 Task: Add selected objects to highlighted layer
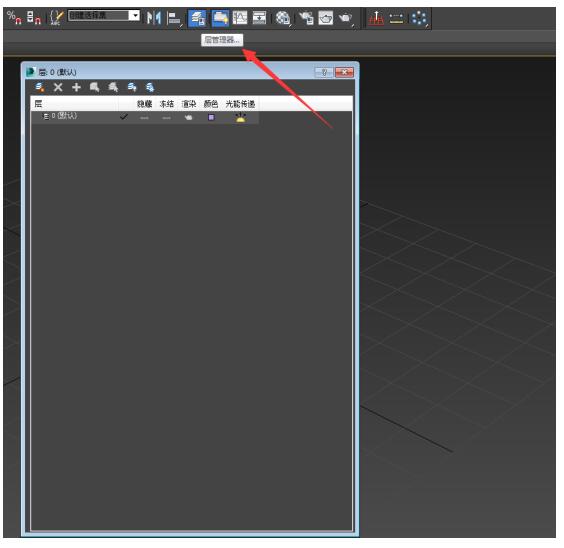tap(76, 87)
